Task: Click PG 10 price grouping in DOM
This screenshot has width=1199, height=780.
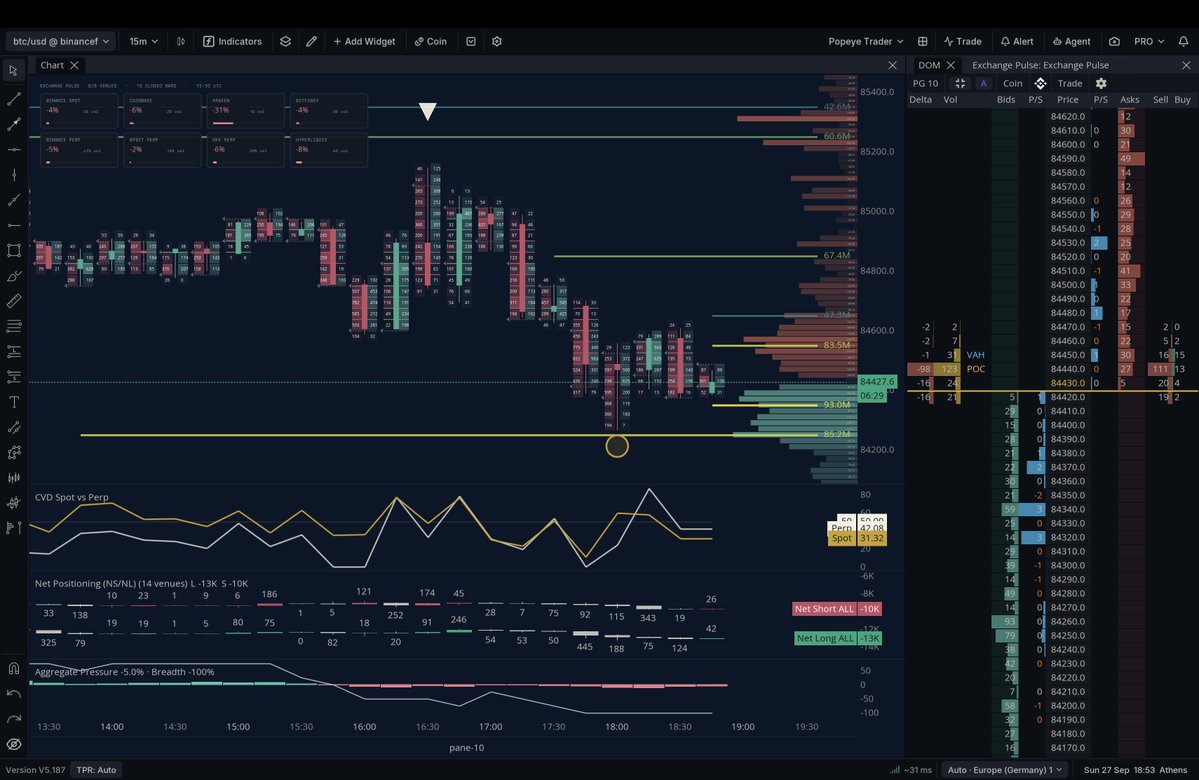Action: (x=925, y=83)
